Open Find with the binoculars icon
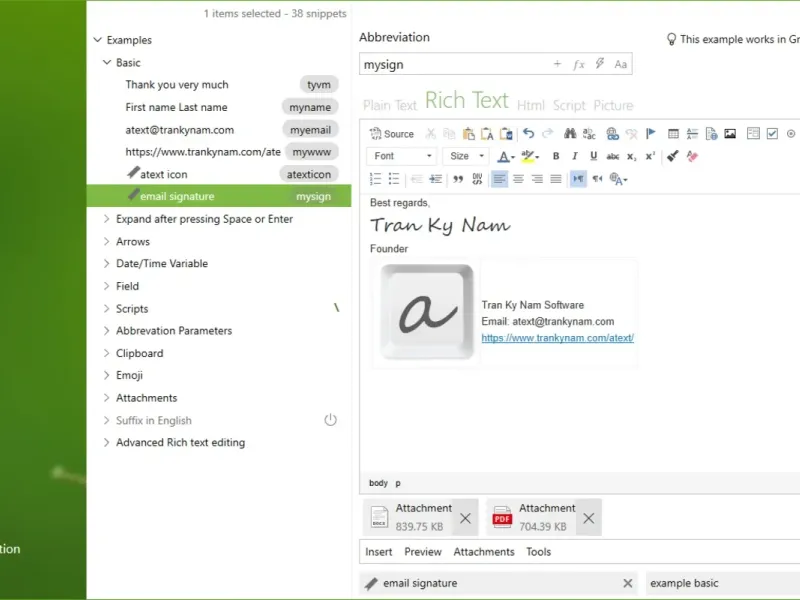Screen dimensions: 800x600 click(x=570, y=134)
